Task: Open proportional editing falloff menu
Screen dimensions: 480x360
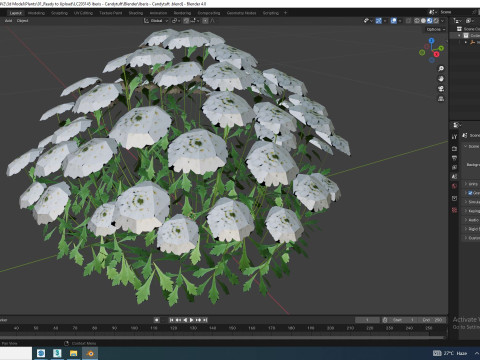Action: 212,21
